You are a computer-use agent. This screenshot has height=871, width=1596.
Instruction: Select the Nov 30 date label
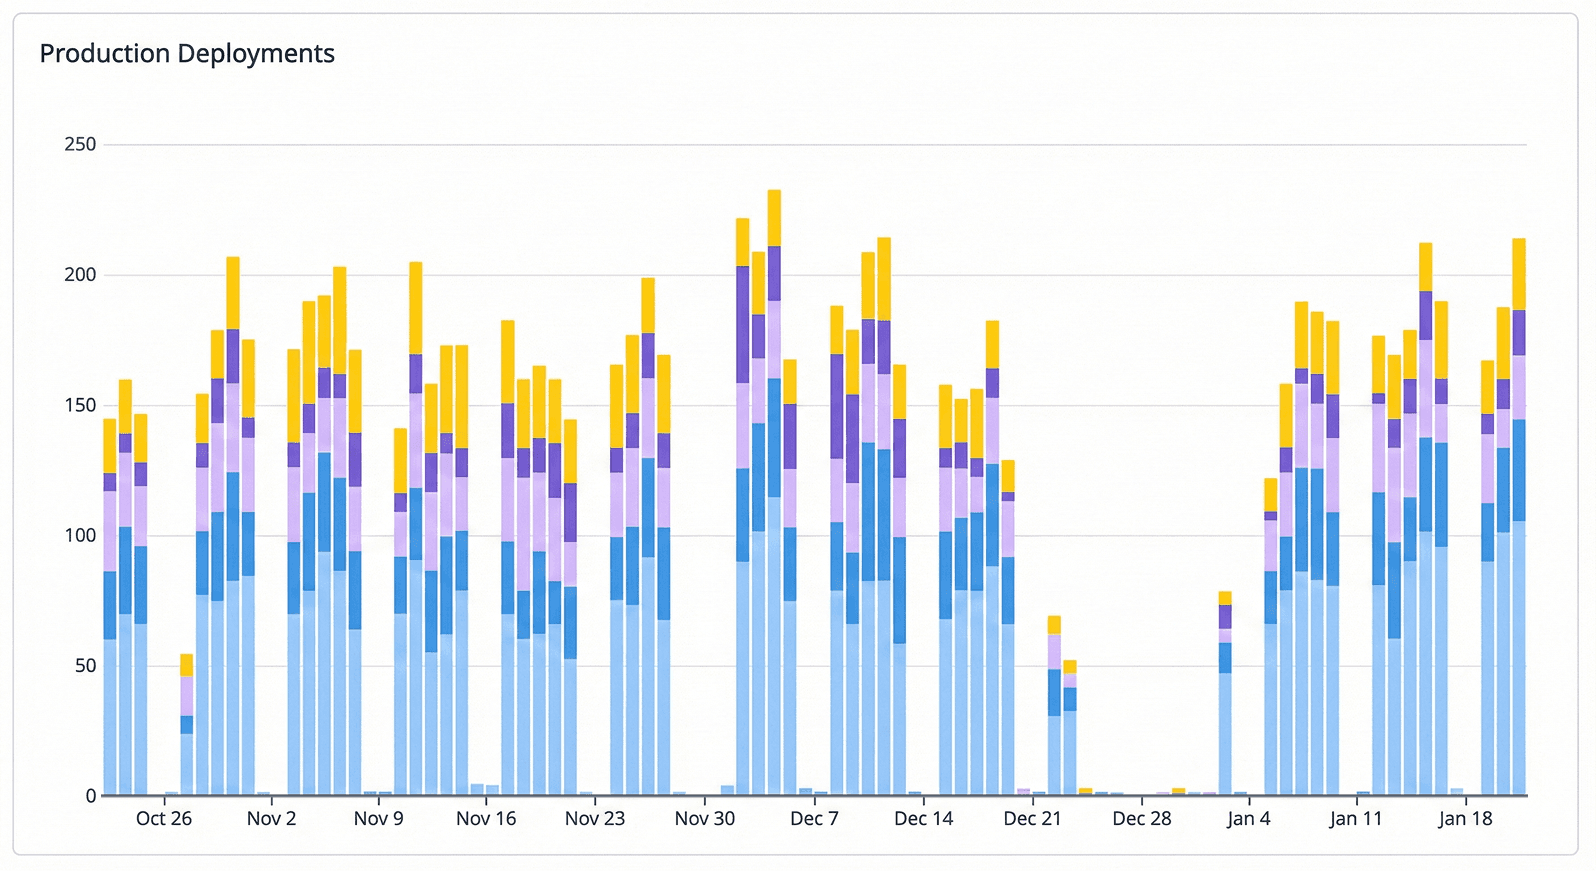(x=705, y=819)
